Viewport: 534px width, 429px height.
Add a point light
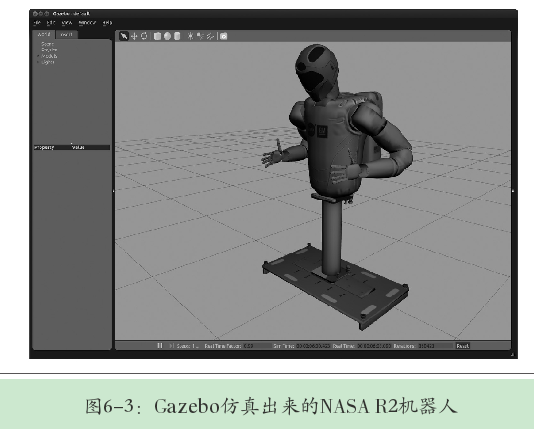tap(190, 36)
